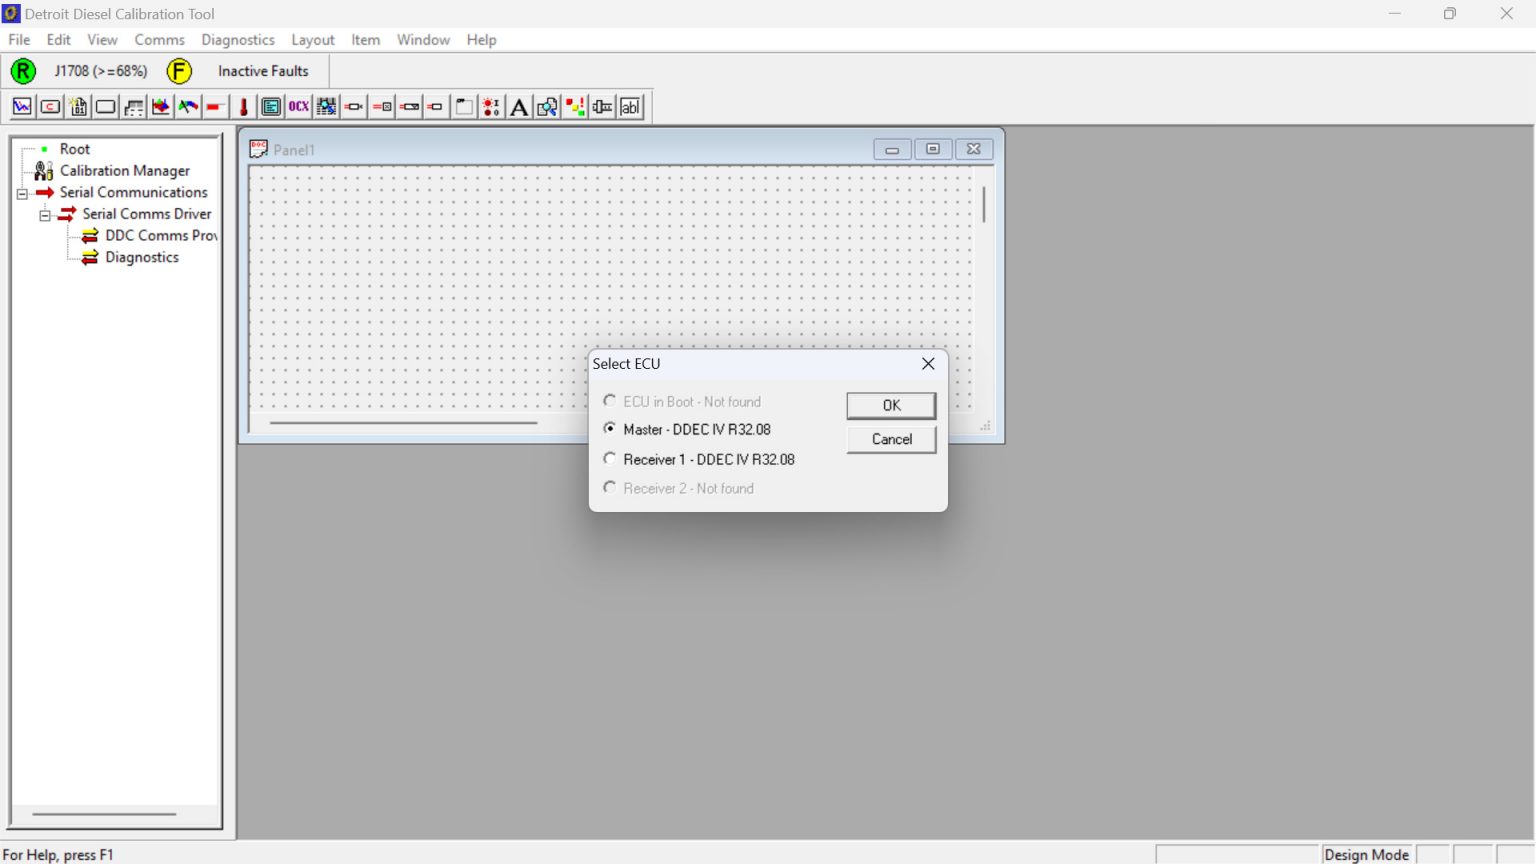The height and width of the screenshot is (864, 1536).
Task: Collapse the Serial Comms Driver branch
Action: [45, 214]
